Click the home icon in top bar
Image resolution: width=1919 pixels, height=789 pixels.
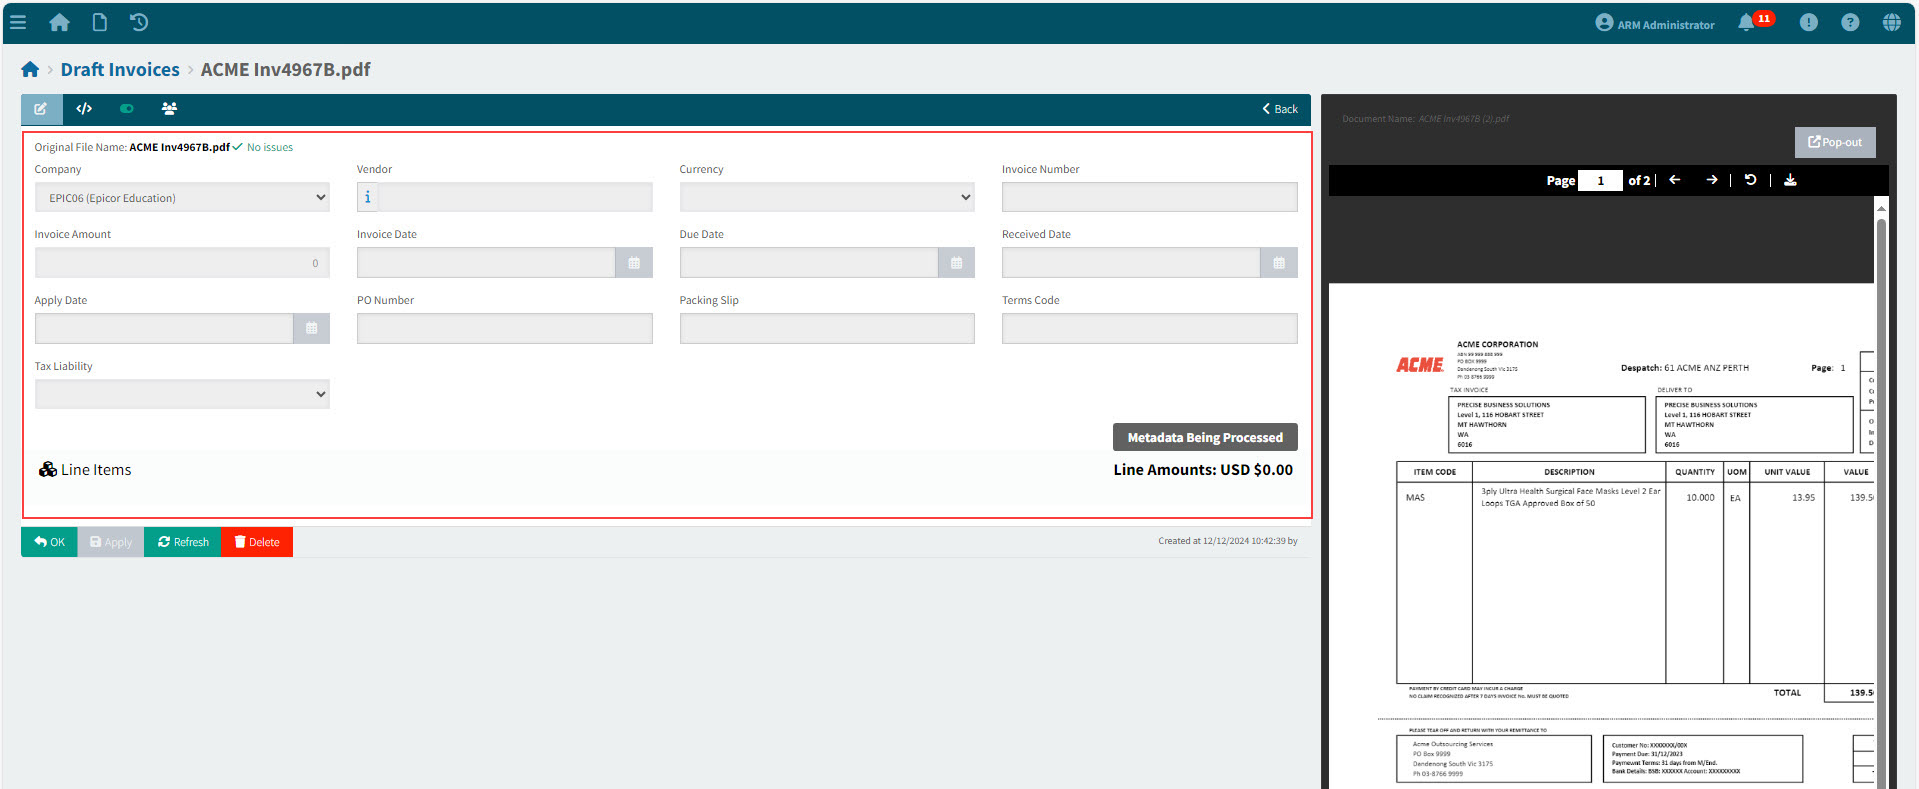click(59, 22)
